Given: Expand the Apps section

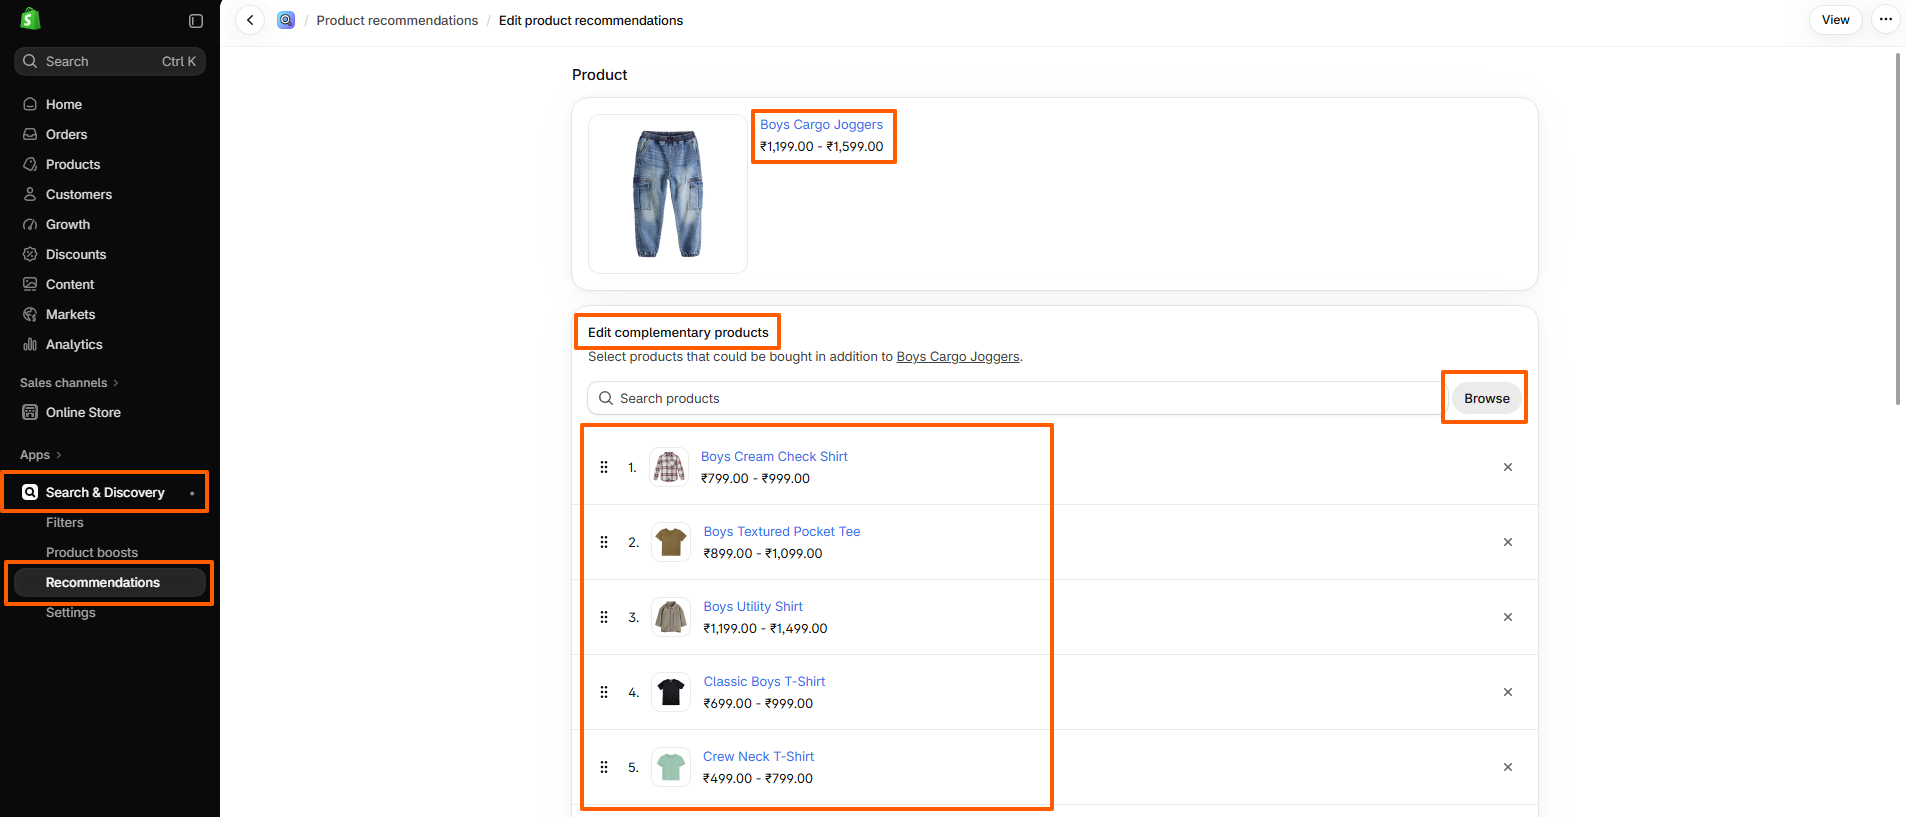Looking at the screenshot, I should click(x=41, y=455).
